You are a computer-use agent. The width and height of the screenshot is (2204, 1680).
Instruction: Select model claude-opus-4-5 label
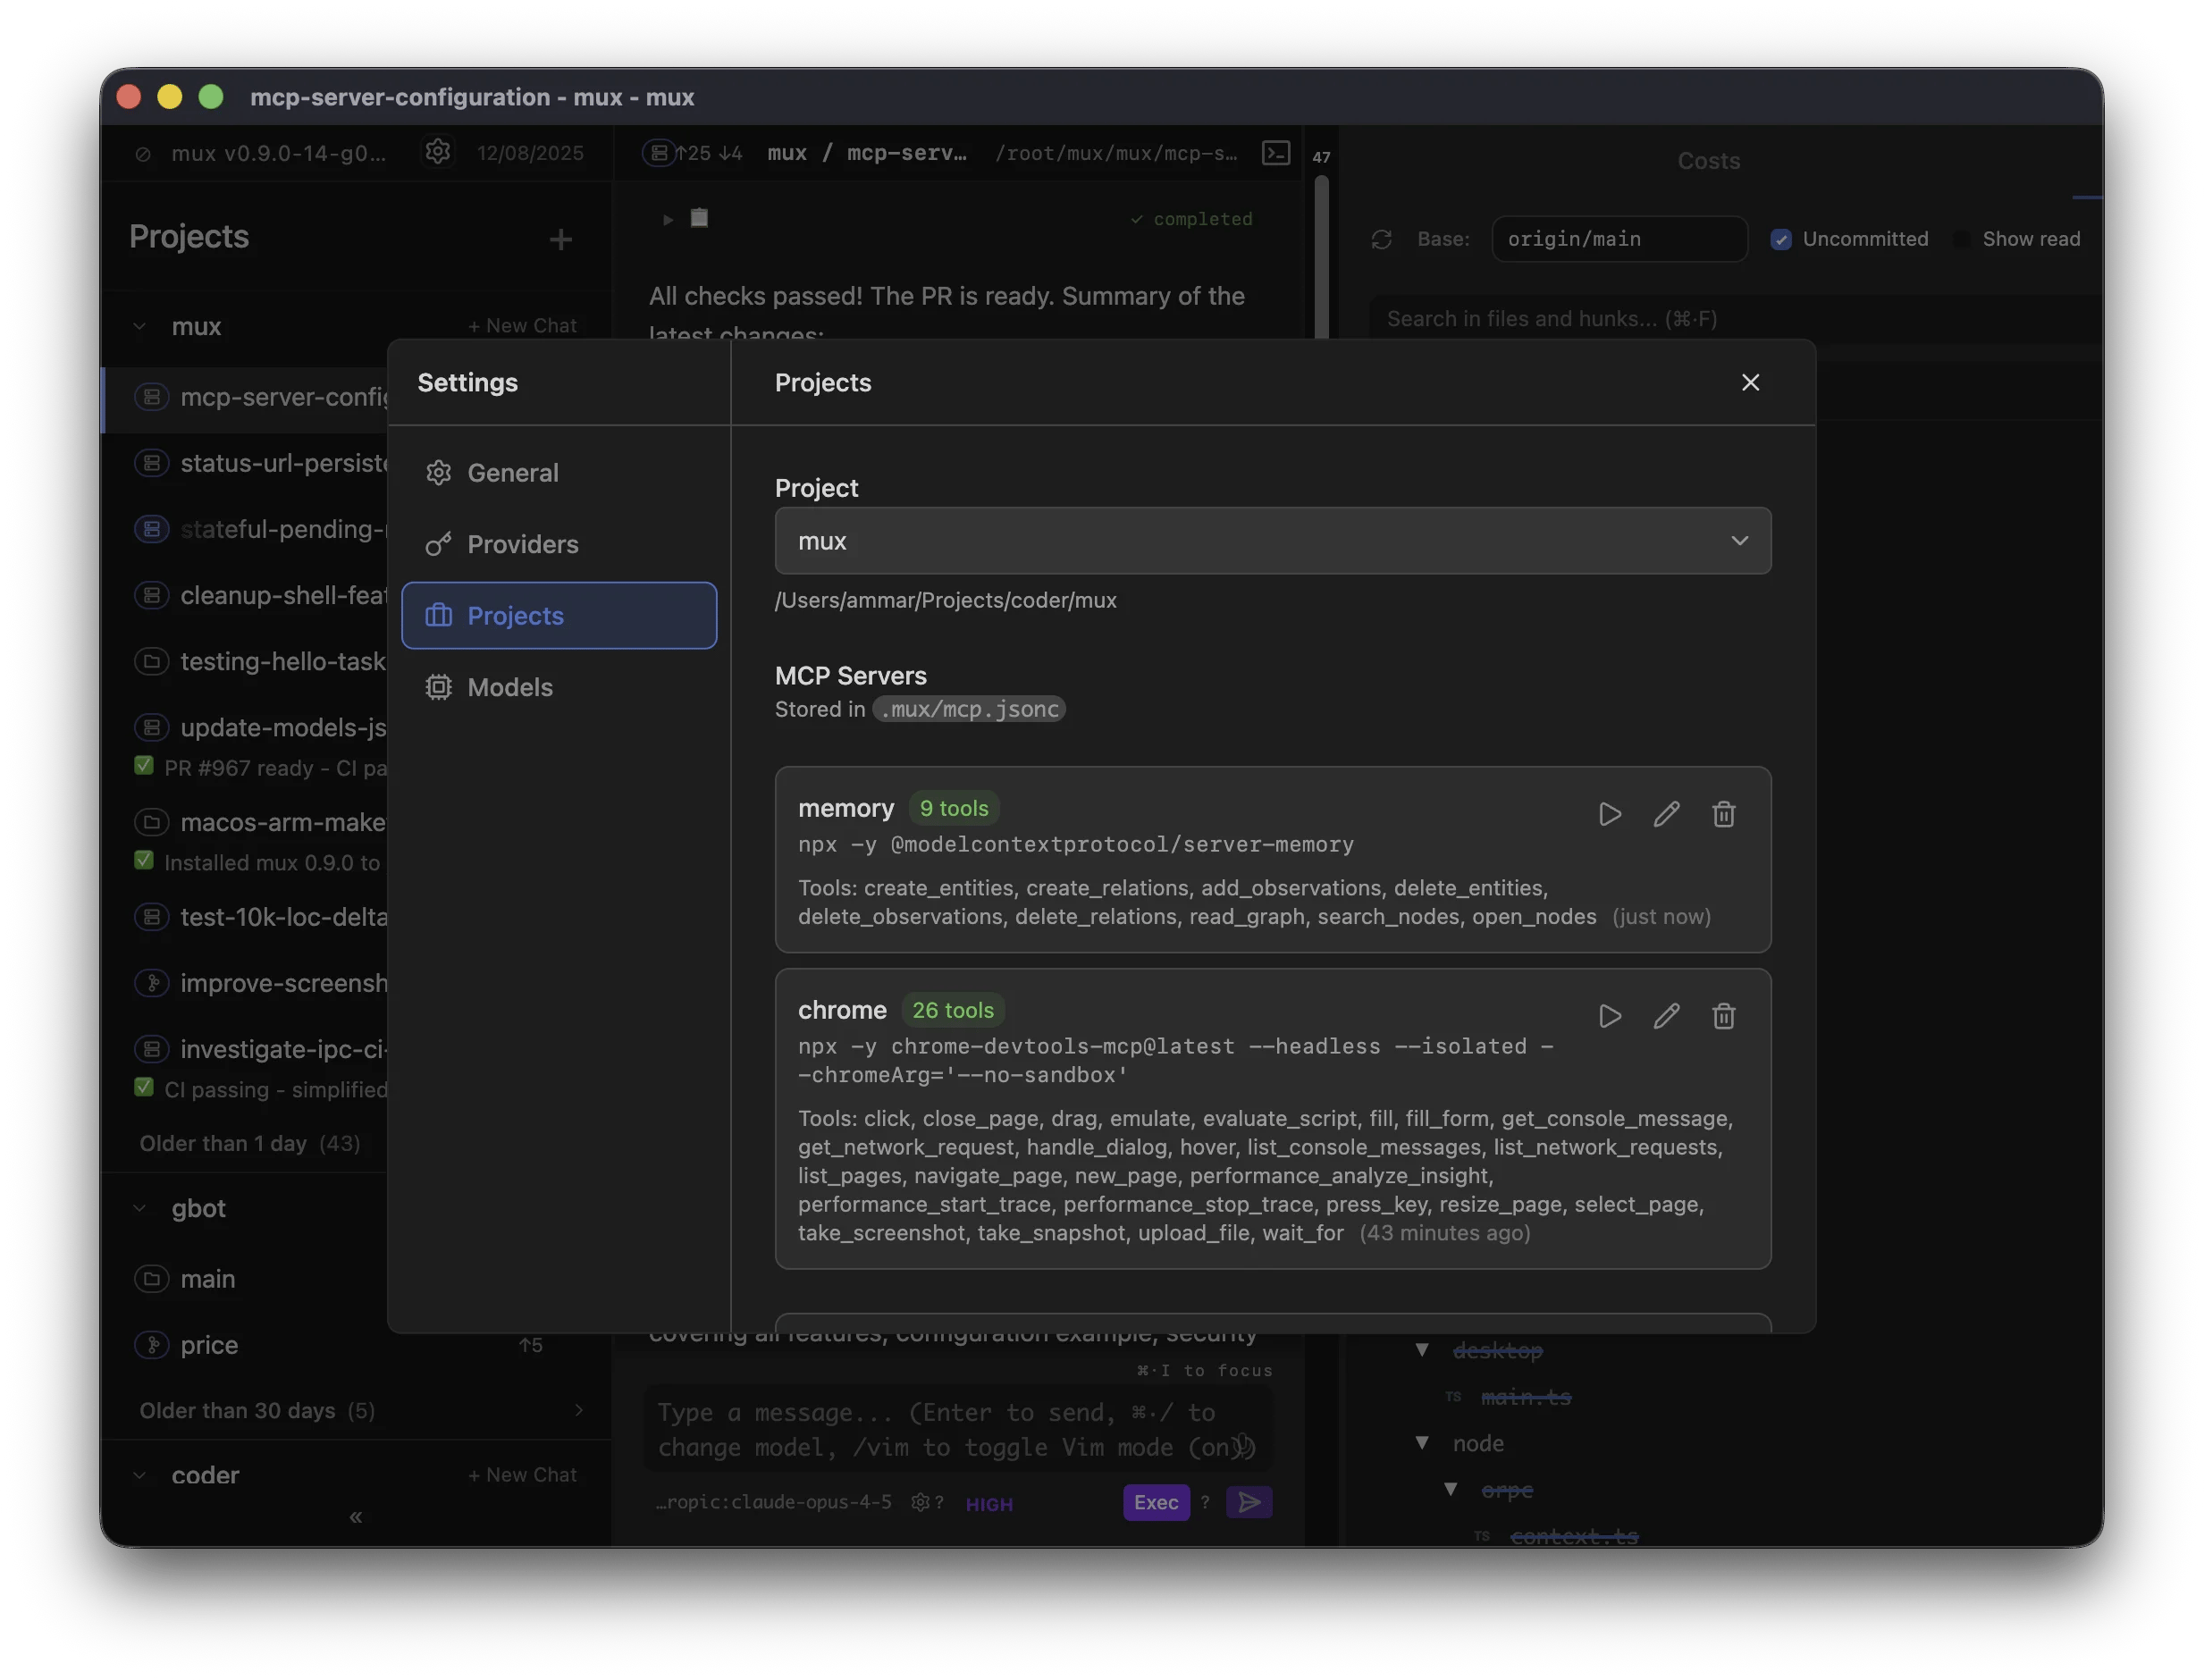tap(773, 1503)
